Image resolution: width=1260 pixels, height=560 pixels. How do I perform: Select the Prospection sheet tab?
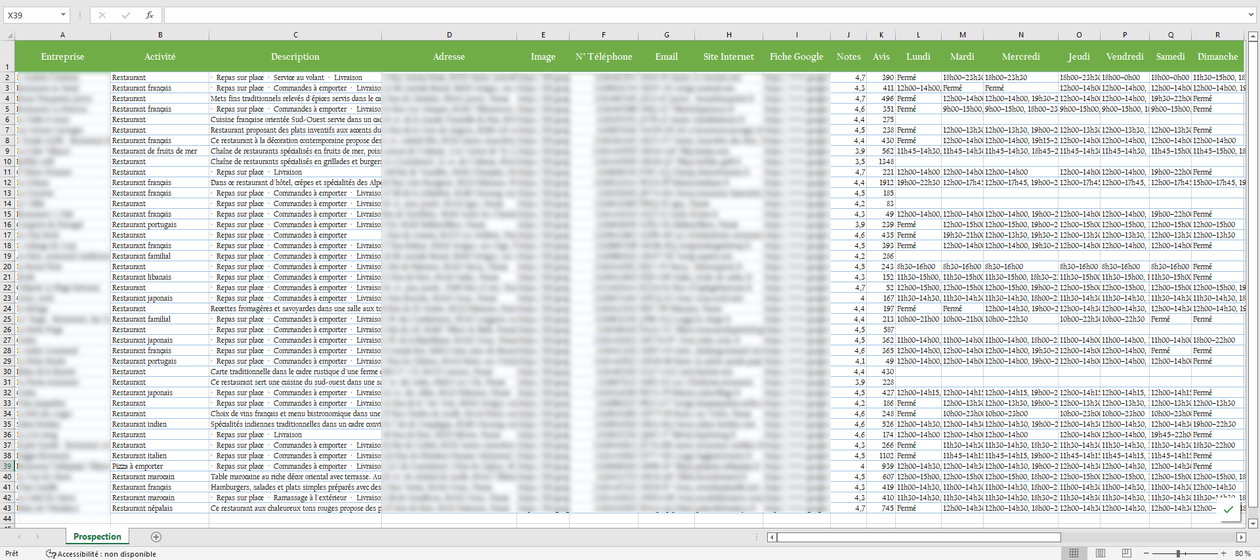tap(97, 537)
